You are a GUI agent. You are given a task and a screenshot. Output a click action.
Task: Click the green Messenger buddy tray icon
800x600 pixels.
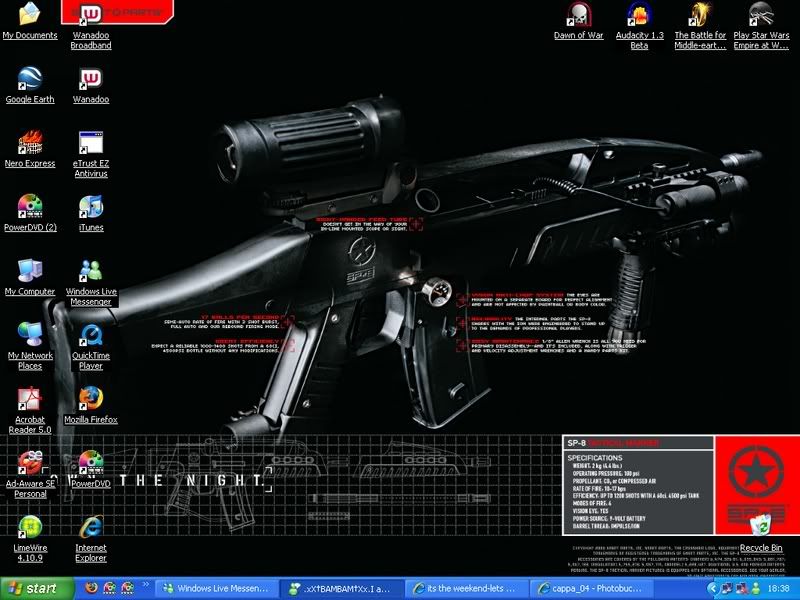tap(756, 589)
